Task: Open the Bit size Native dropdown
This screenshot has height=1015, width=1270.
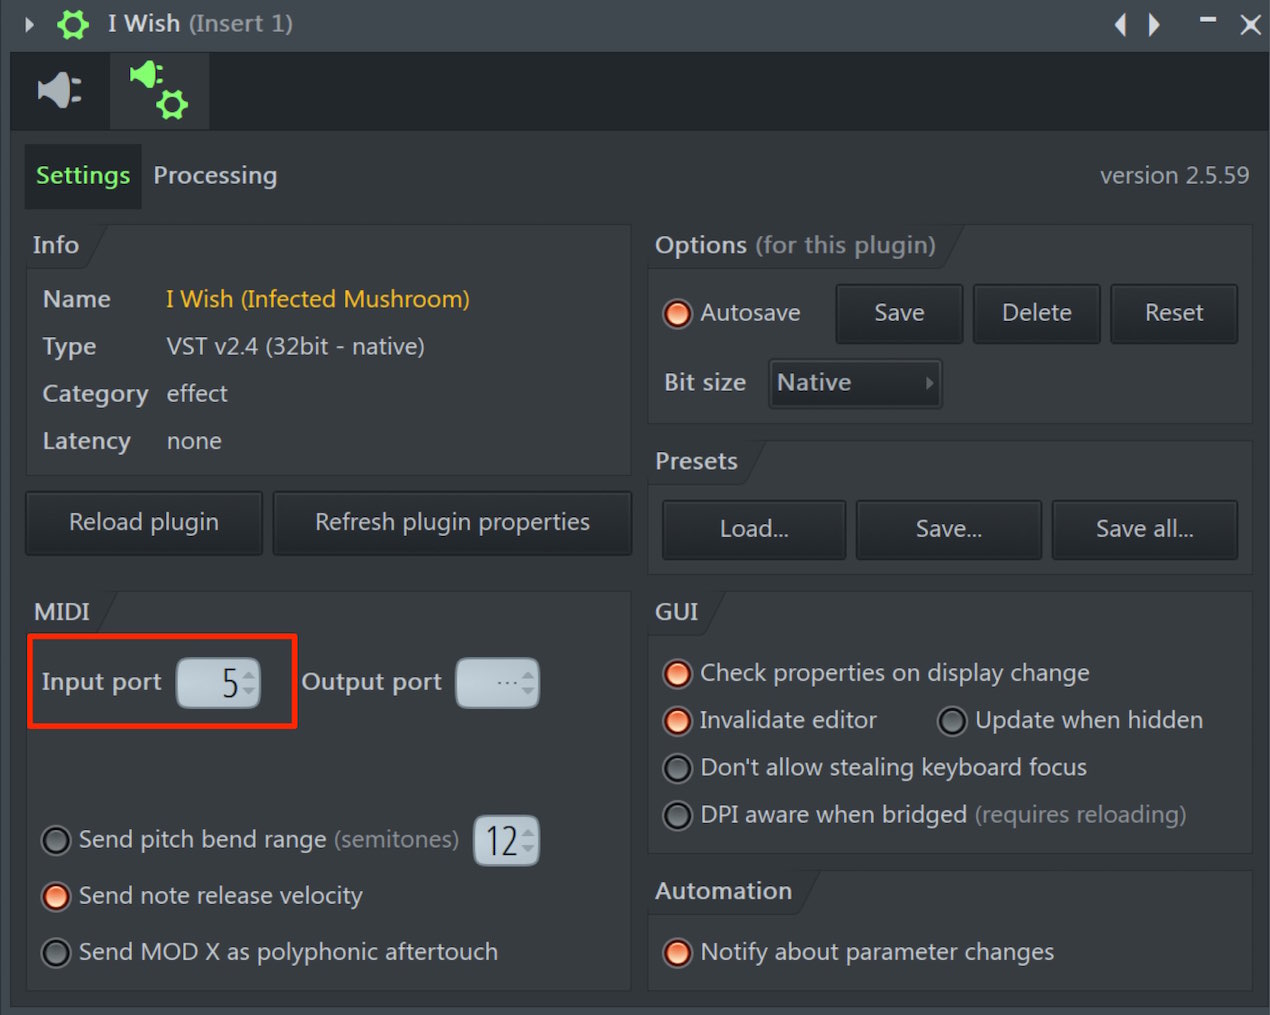Action: point(855,383)
